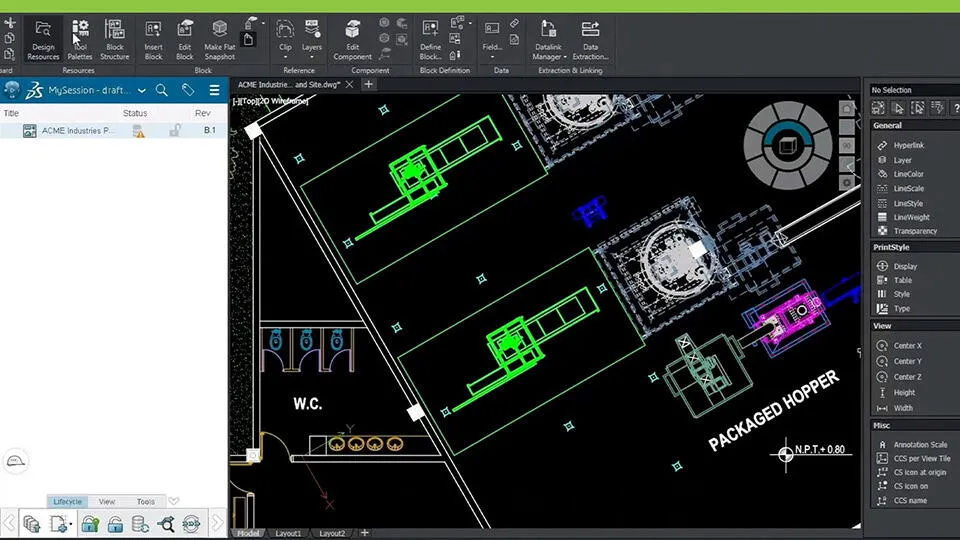Click the LineColor property icon
This screenshot has height=540, width=960.
882,174
